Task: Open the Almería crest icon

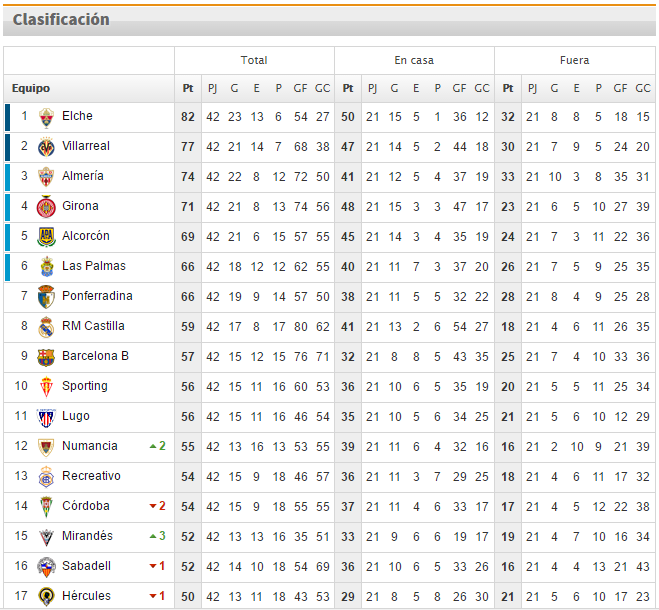Action: click(46, 177)
